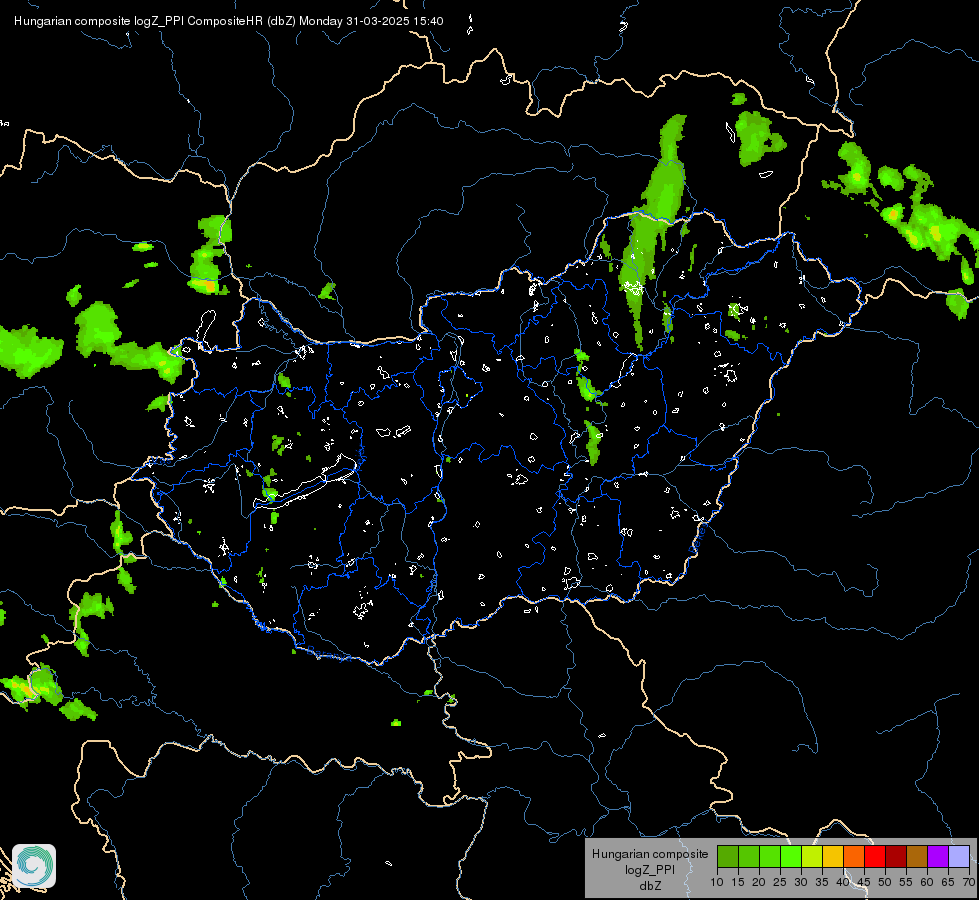Viewport: 979px width, 900px height.
Task: Click the 65-70 dBZ lavender swatch
Action: click(x=959, y=857)
